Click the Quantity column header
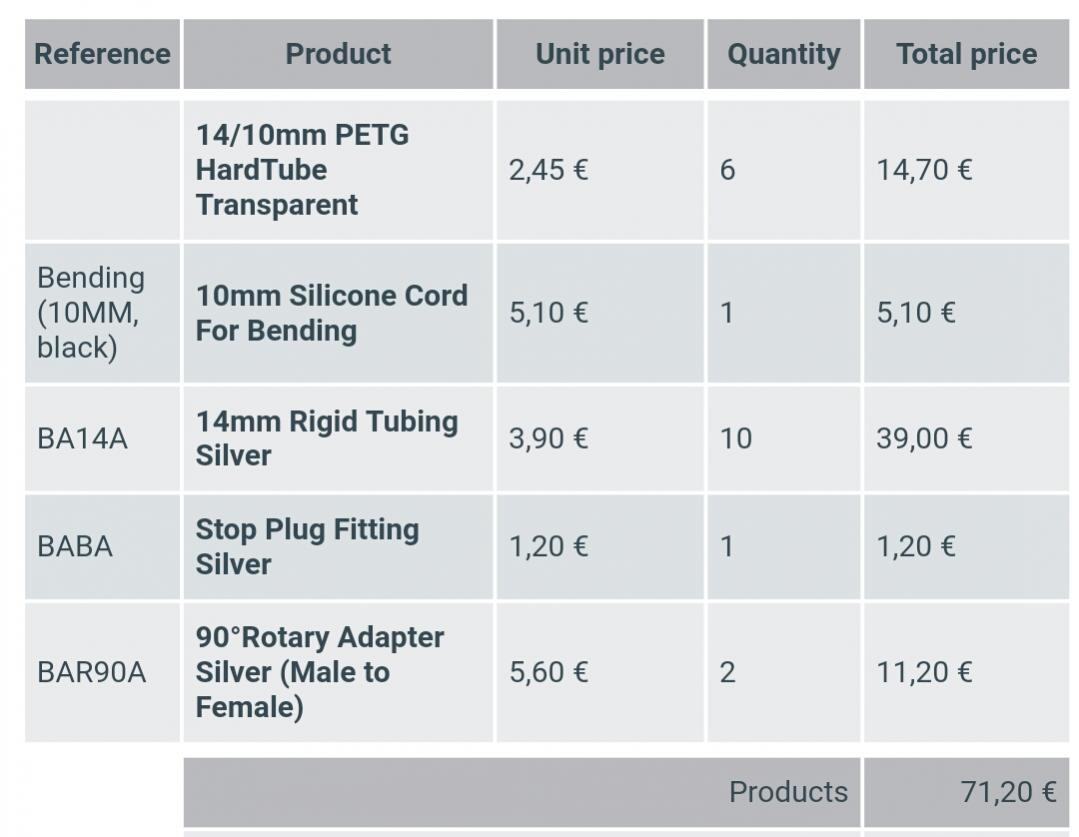This screenshot has height=837, width=1079. click(x=784, y=54)
